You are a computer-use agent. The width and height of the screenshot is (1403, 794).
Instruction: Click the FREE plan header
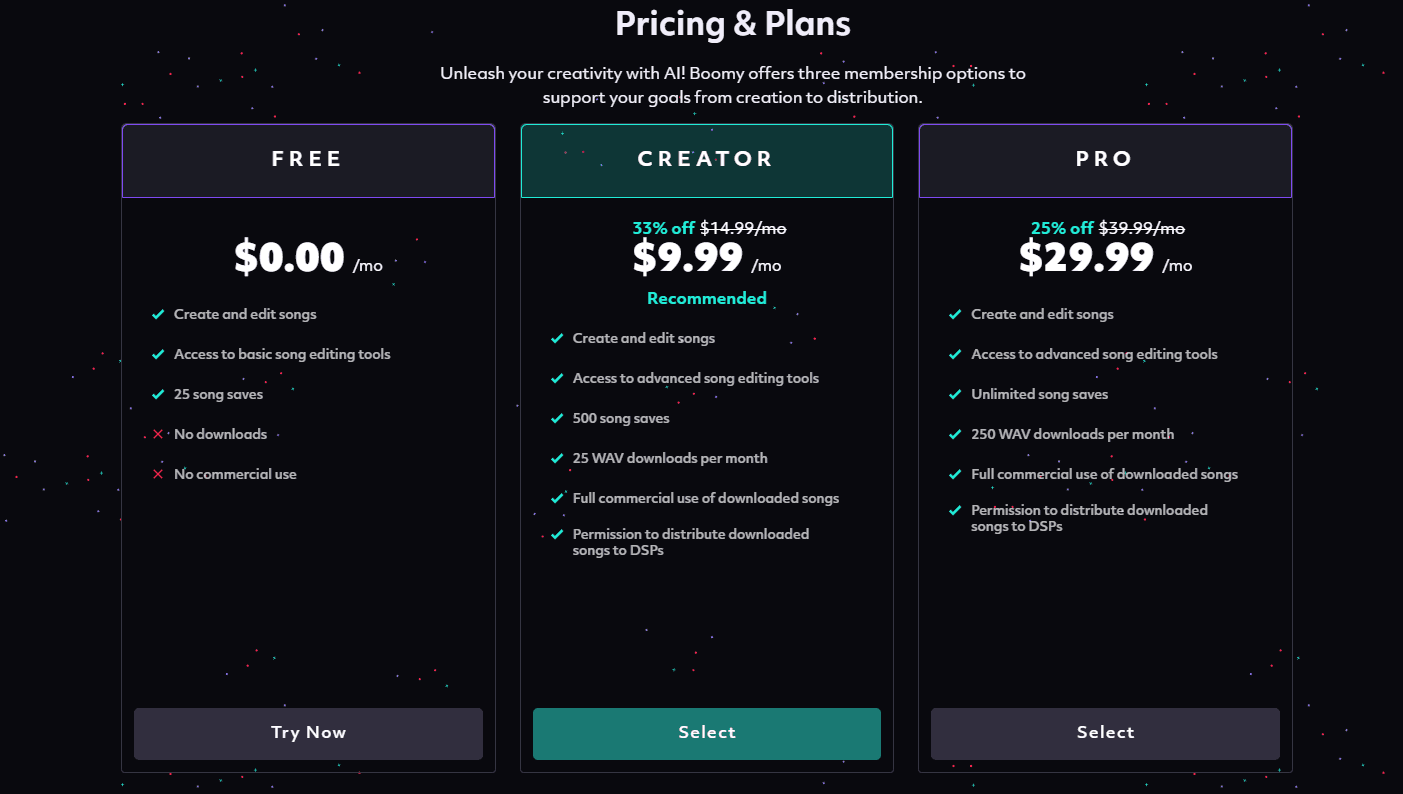point(308,160)
